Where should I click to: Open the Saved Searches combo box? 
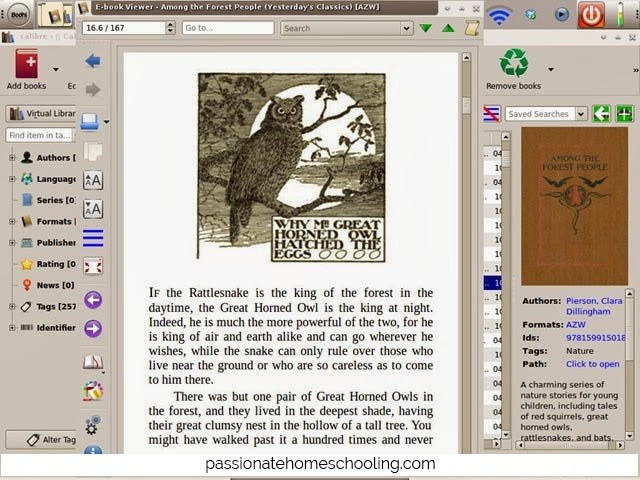tap(546, 114)
